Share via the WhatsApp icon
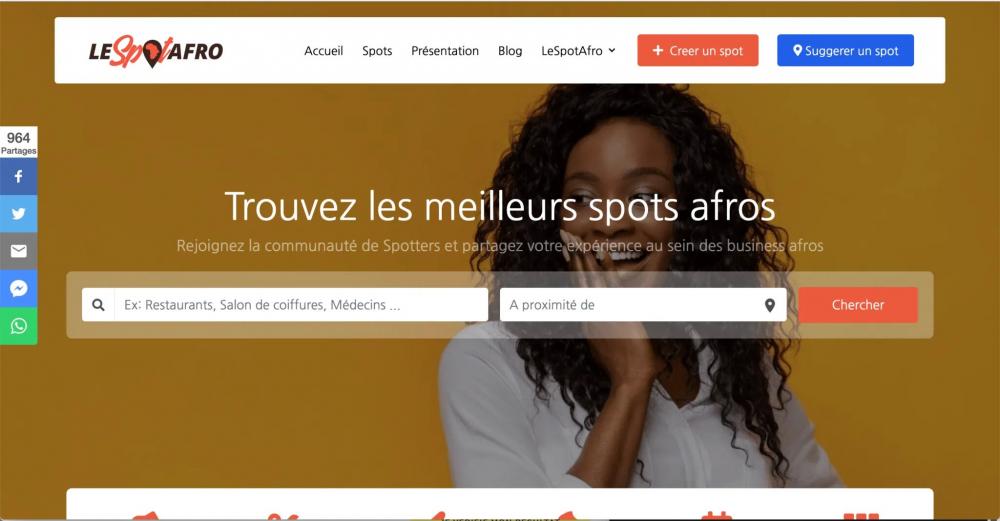The height and width of the screenshot is (521, 1000). click(18, 326)
